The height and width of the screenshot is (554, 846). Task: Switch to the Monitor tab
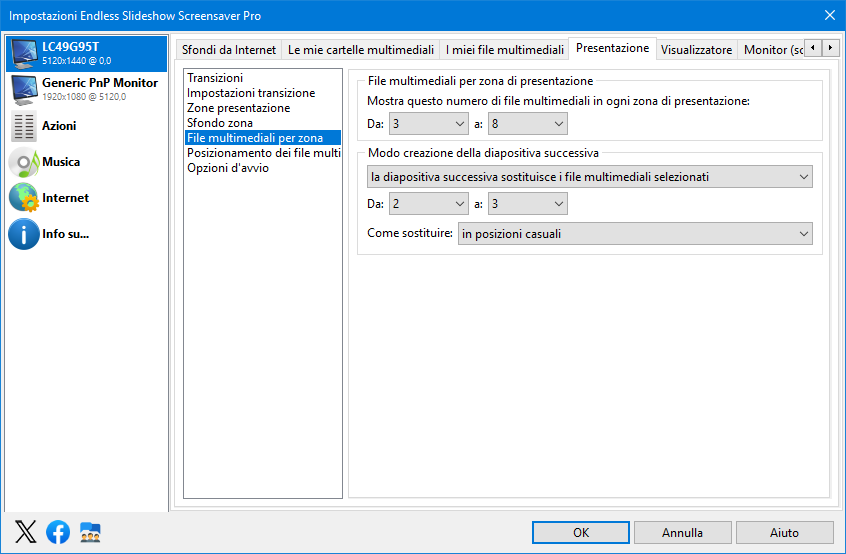click(x=771, y=50)
